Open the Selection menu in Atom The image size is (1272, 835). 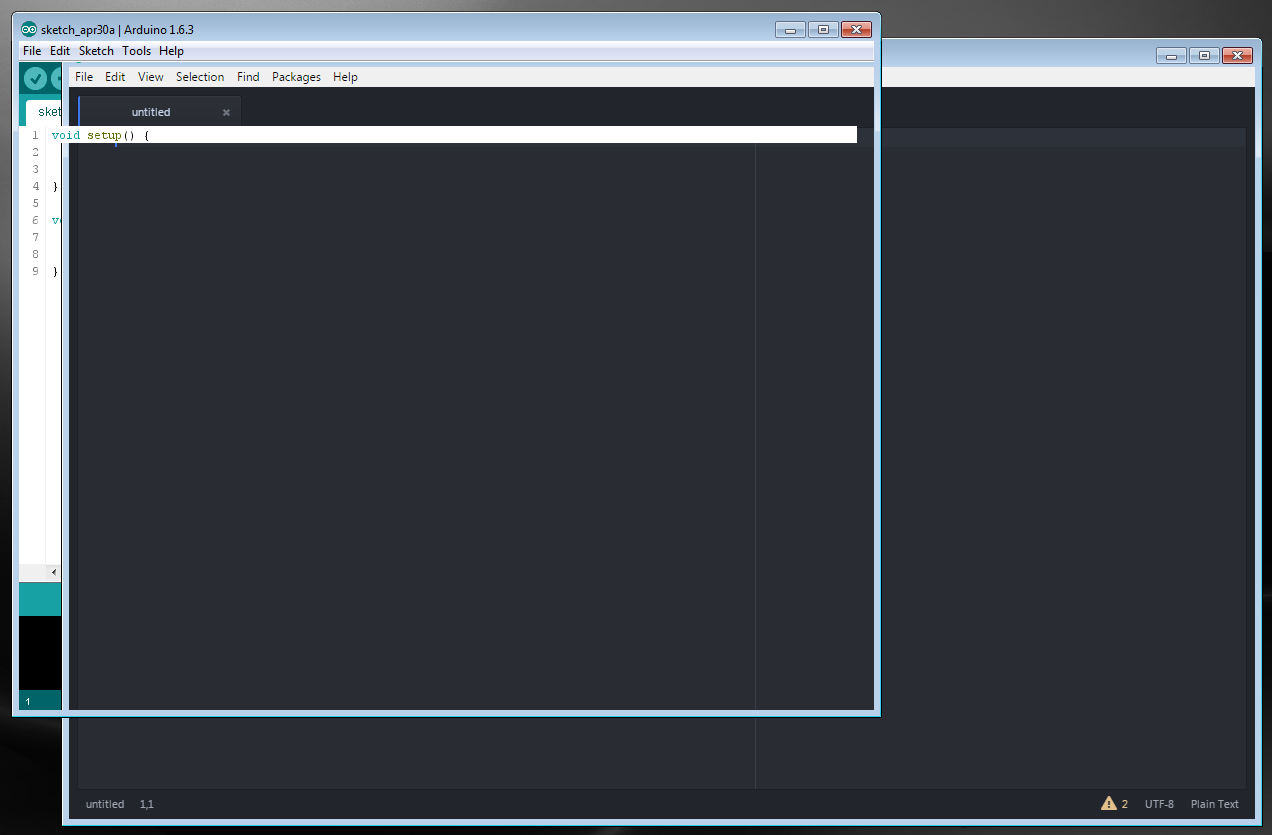[200, 77]
